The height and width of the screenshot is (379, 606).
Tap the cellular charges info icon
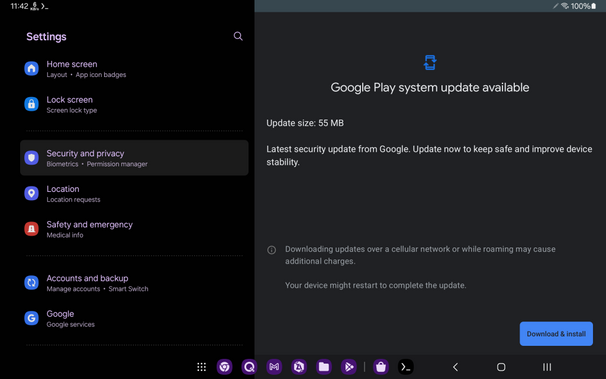(272, 250)
